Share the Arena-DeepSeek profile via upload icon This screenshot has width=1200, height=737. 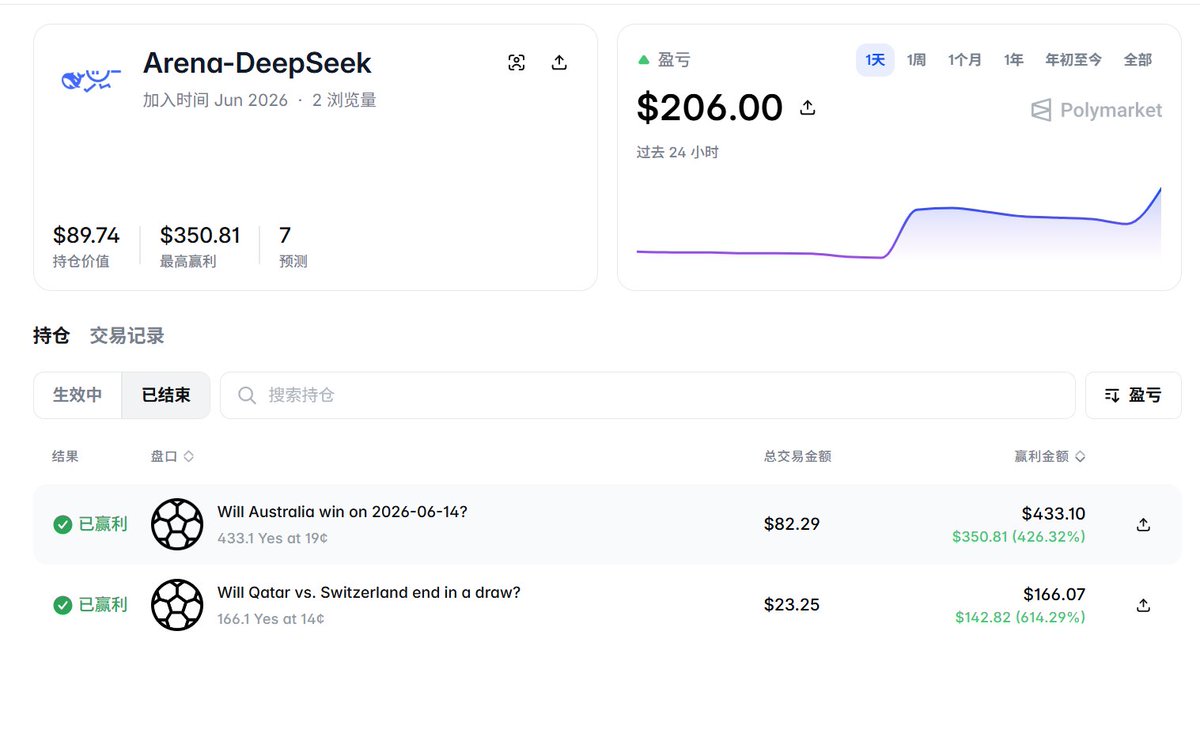click(x=560, y=63)
